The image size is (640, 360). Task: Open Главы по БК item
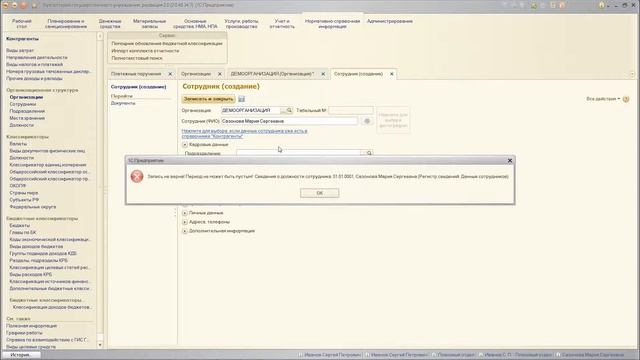(x=23, y=232)
